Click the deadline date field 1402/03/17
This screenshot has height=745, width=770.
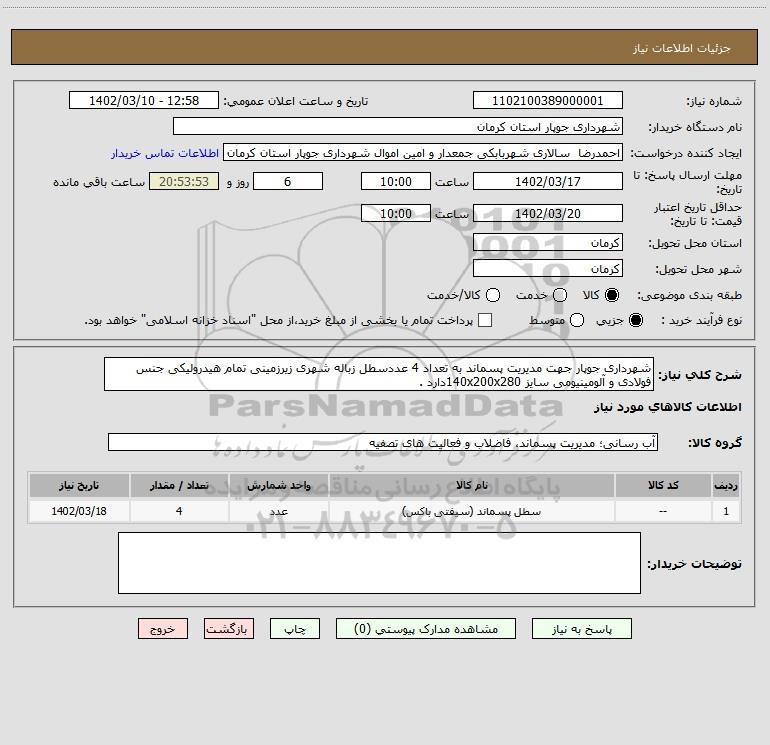click(548, 181)
